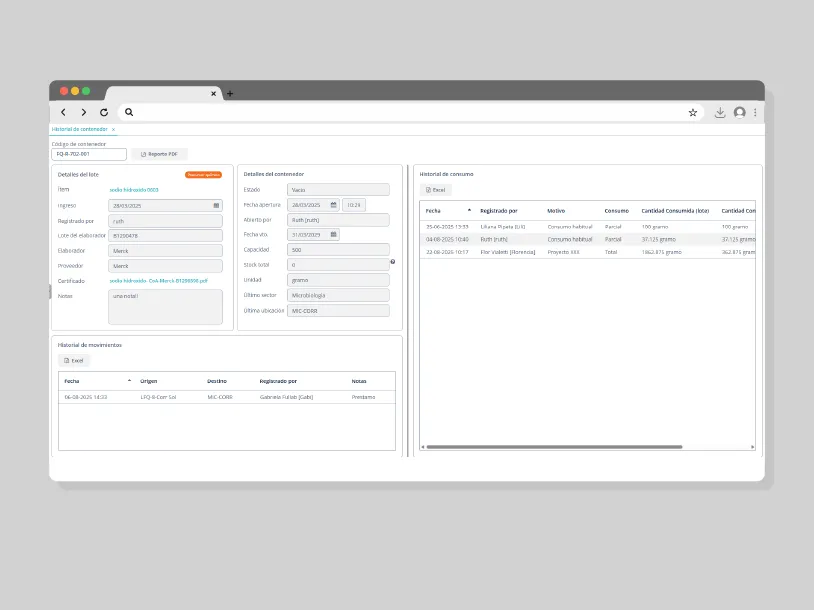This screenshot has width=814, height=610.
Task: Reload the page with the browser refresh icon
Action: click(x=104, y=112)
